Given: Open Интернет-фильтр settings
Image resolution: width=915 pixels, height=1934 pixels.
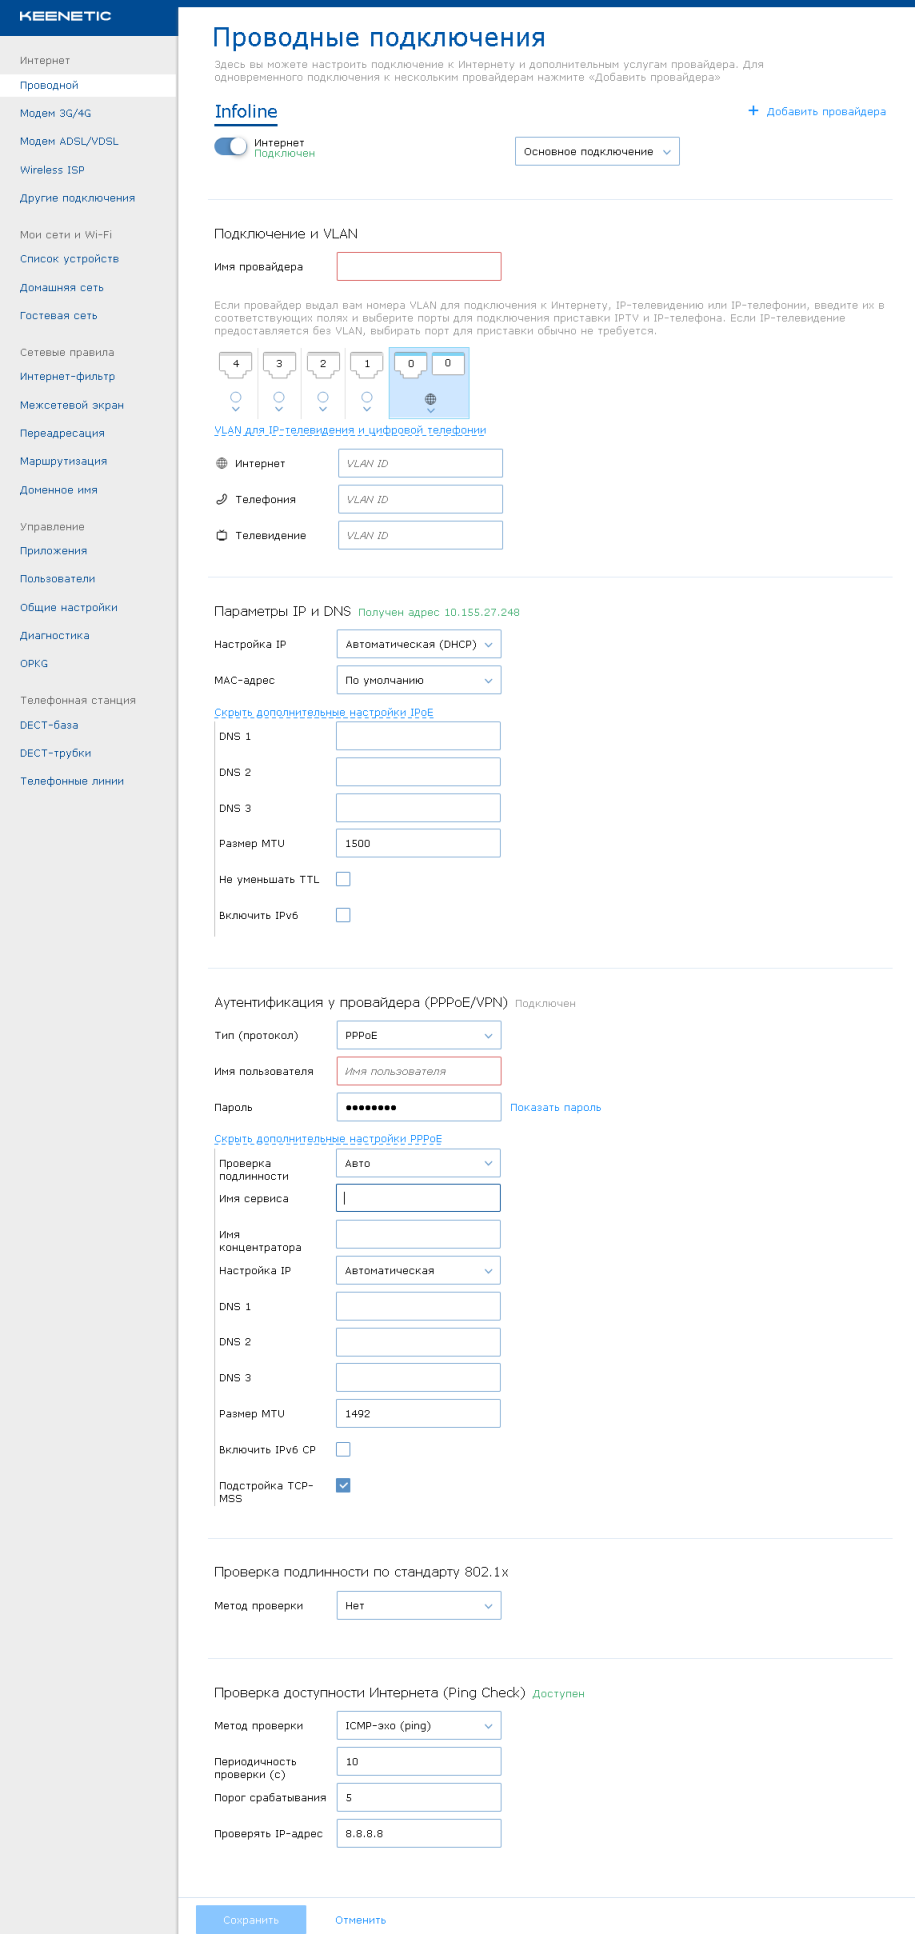Looking at the screenshot, I should click(x=67, y=376).
